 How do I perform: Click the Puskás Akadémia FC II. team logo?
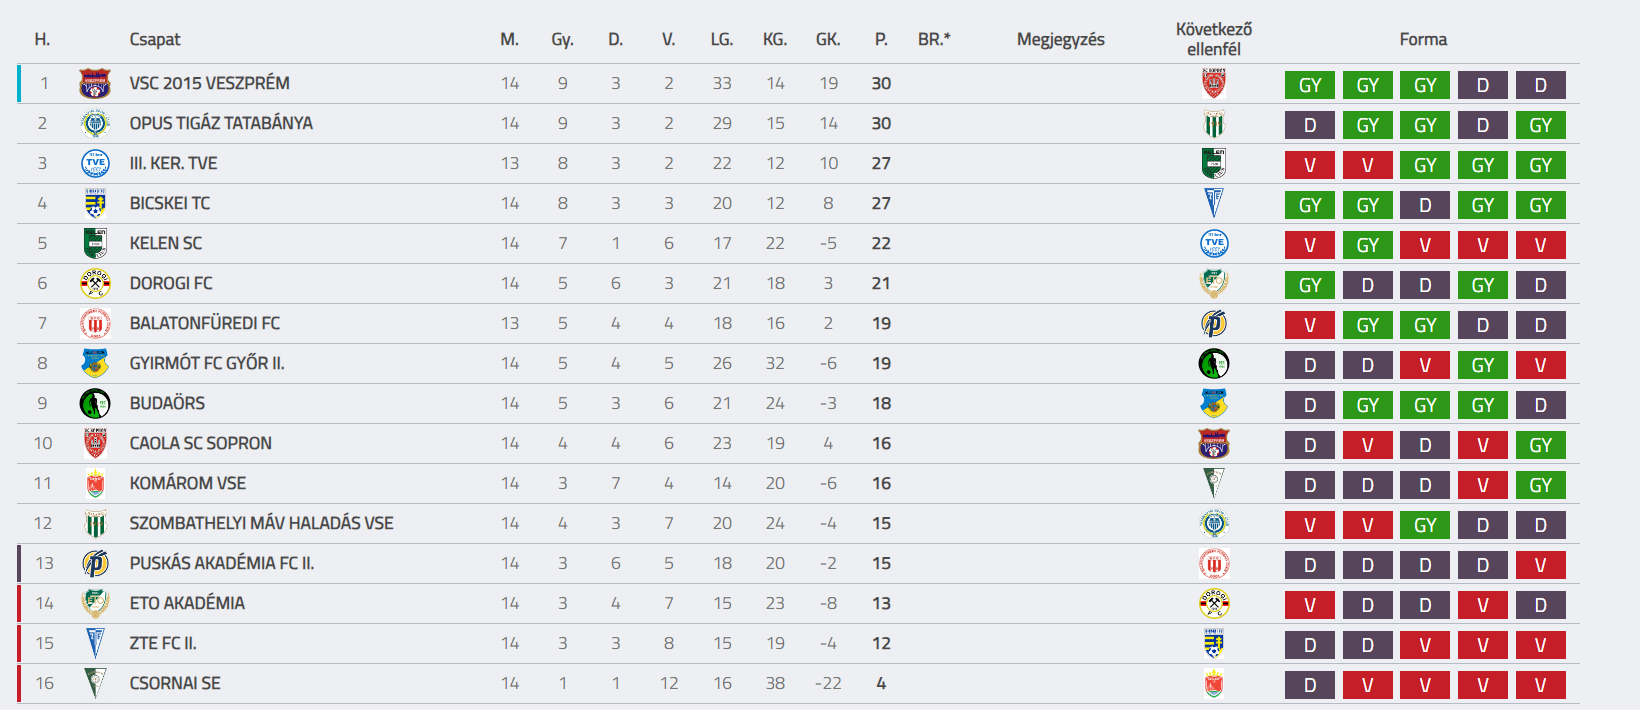point(95,564)
